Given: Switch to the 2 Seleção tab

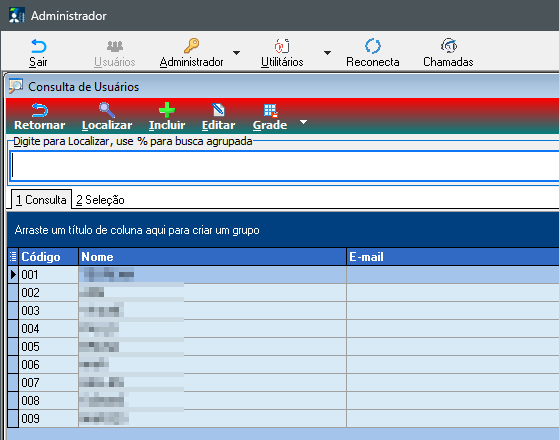Looking at the screenshot, I should tap(100, 200).
